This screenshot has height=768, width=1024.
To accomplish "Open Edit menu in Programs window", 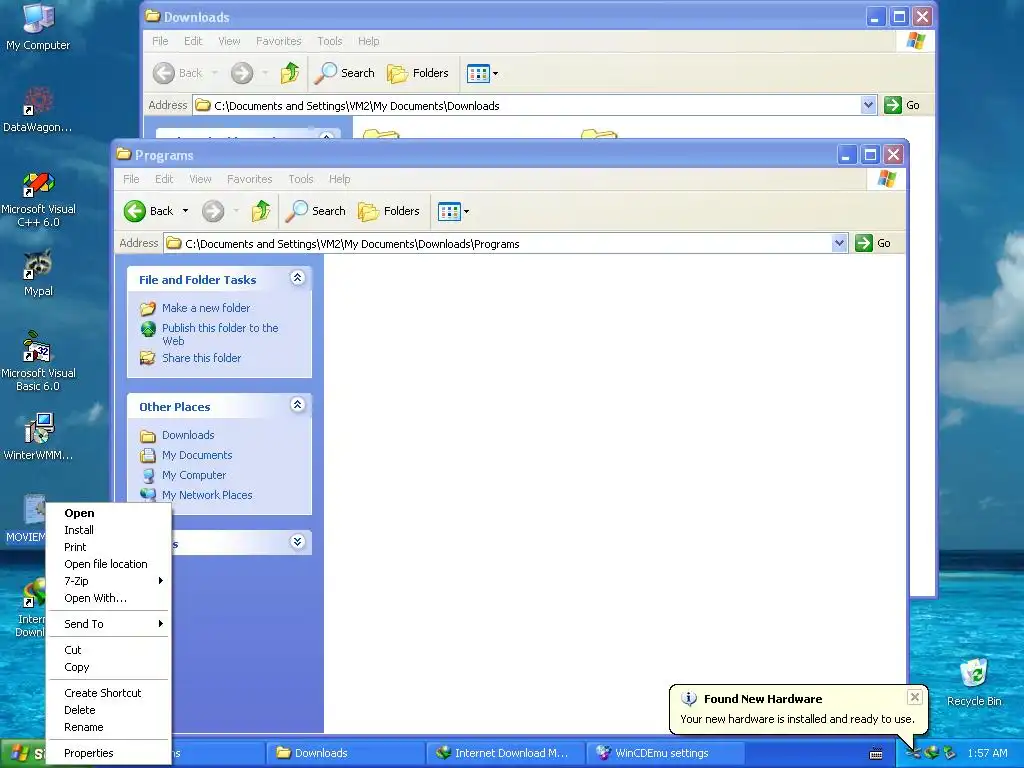I will [x=164, y=179].
